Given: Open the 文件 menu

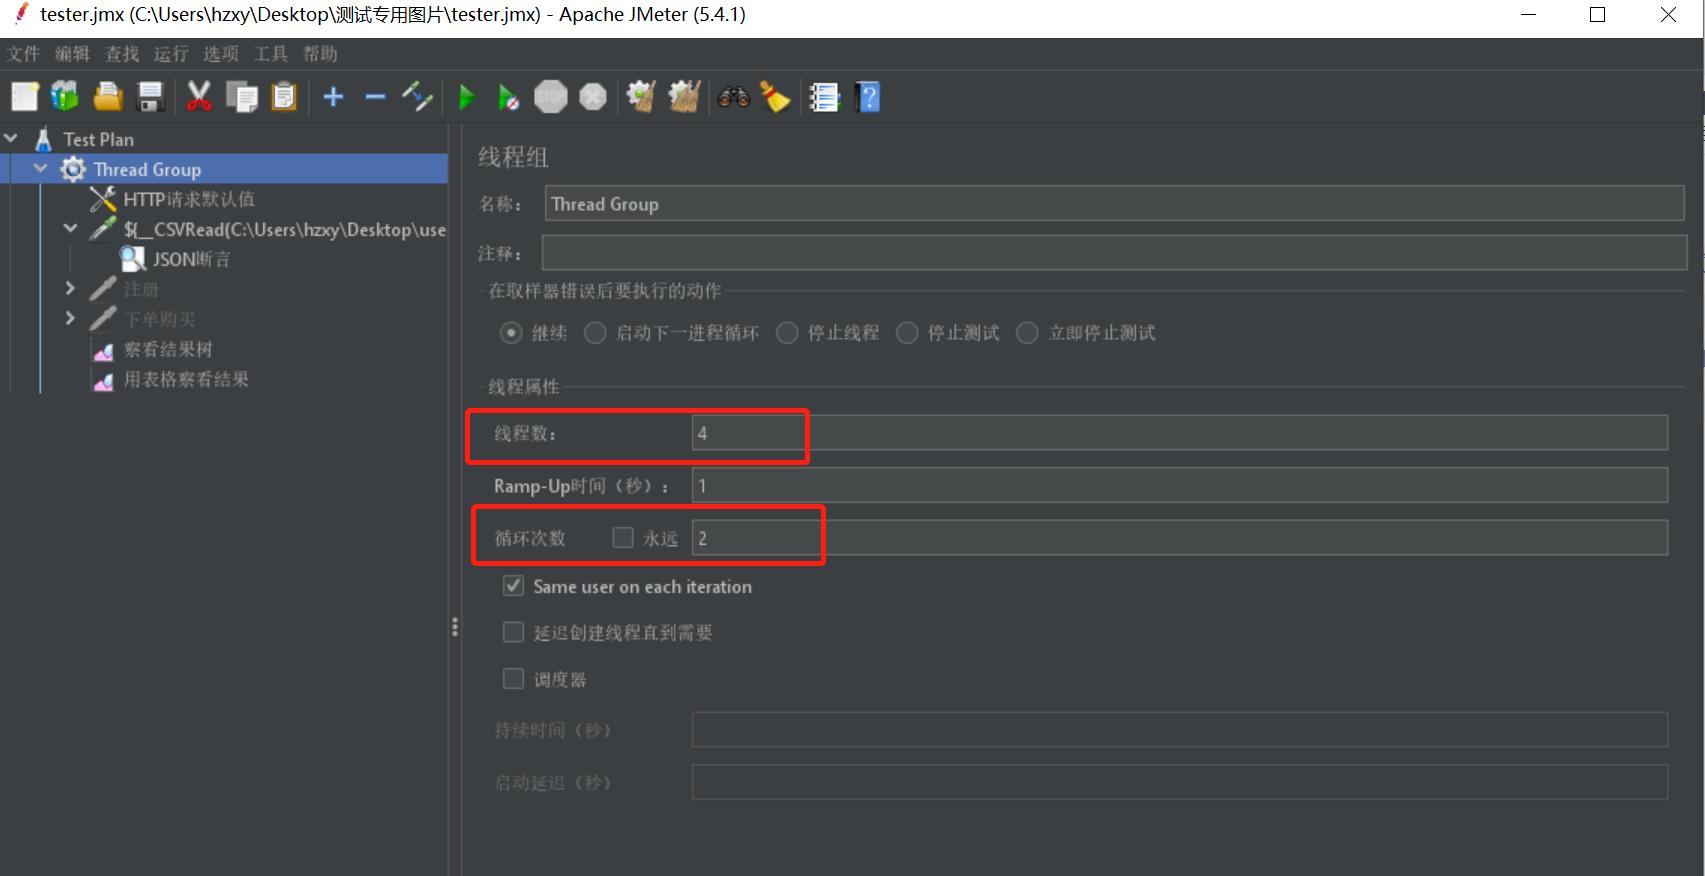Looking at the screenshot, I should click(23, 54).
